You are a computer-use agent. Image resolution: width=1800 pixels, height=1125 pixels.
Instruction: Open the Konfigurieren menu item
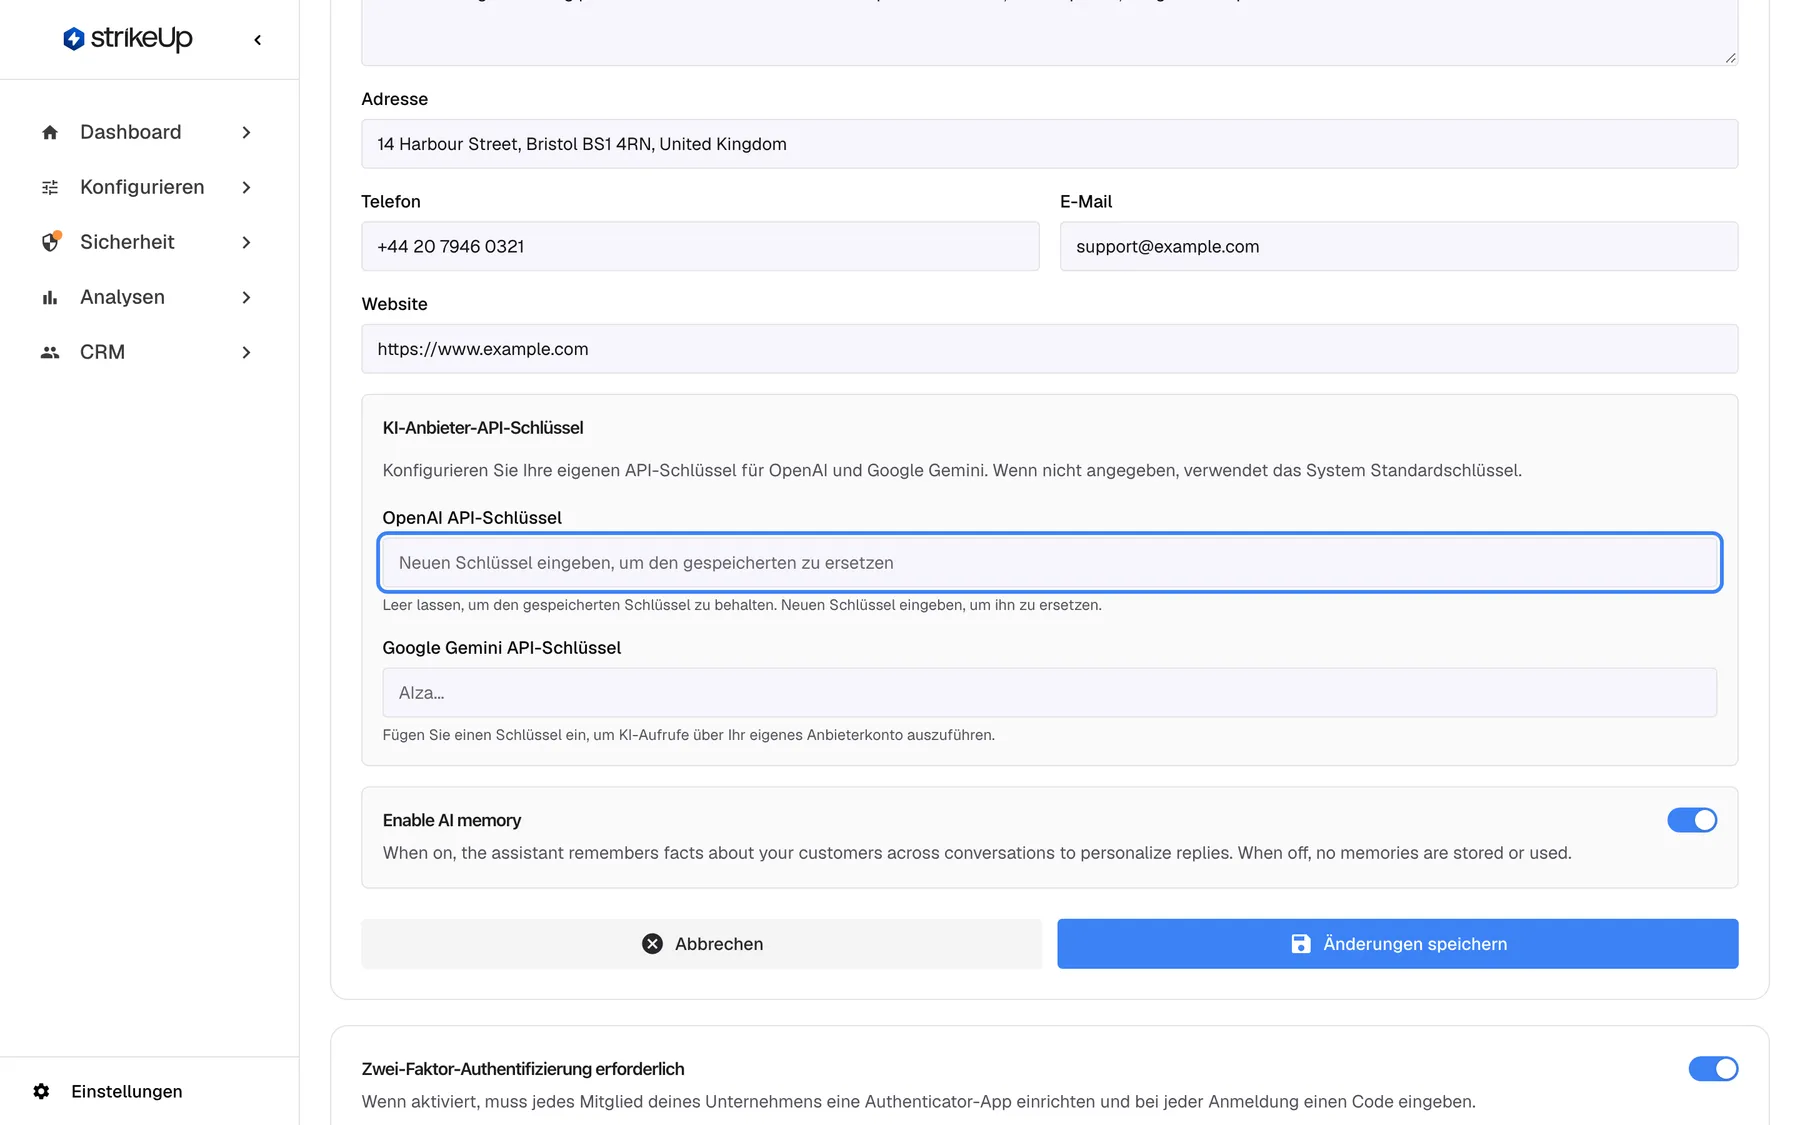tap(147, 187)
